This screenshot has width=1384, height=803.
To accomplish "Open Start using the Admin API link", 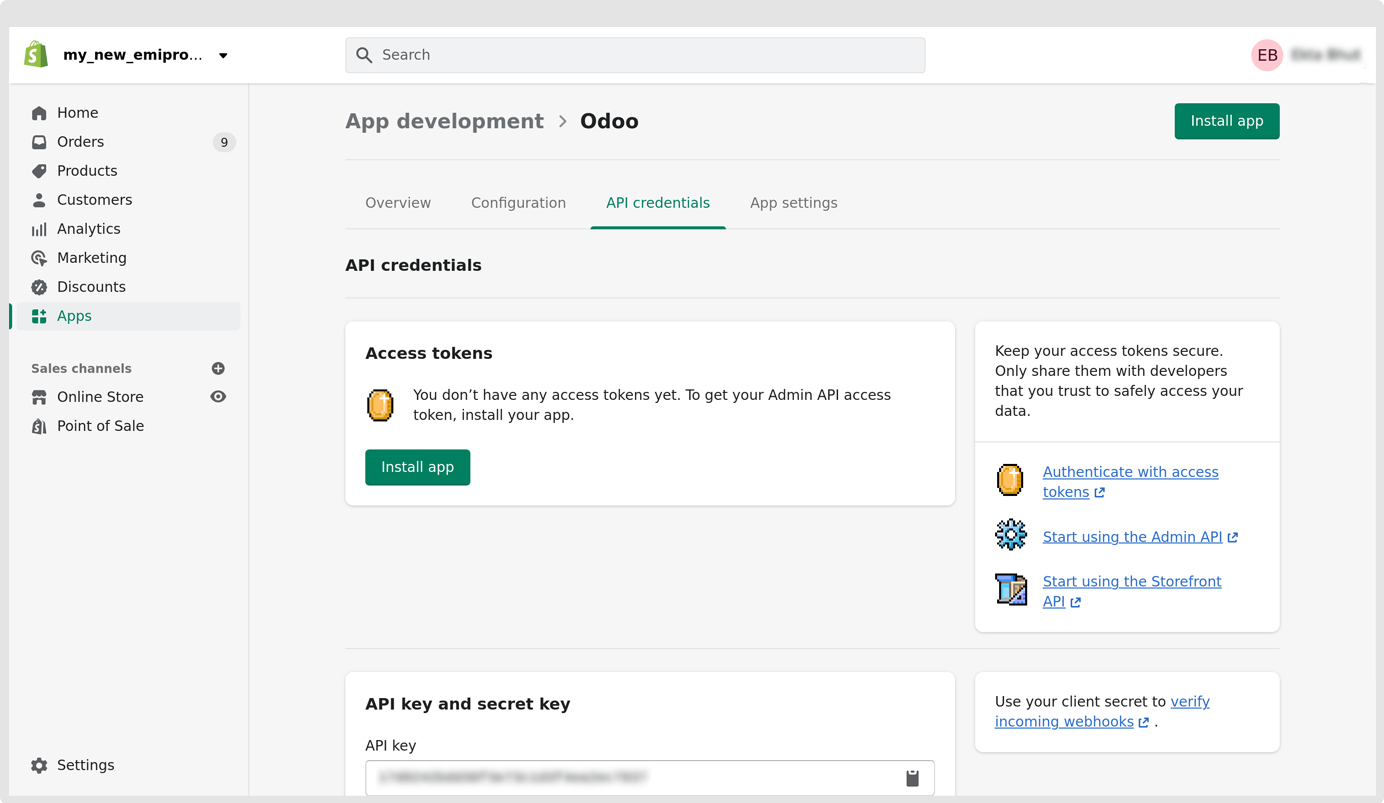I will [x=1132, y=537].
